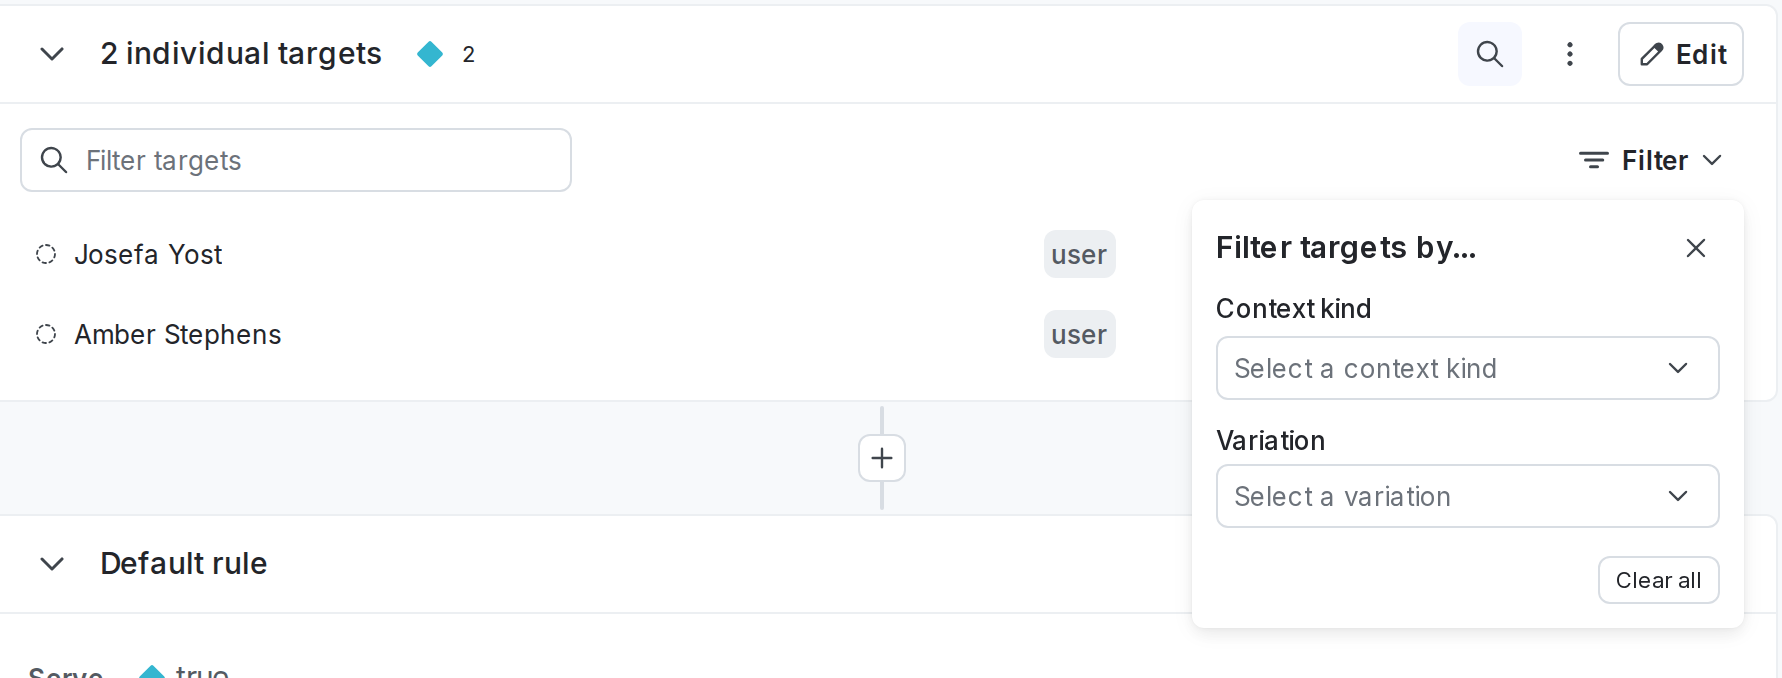Click the teal diamond next to true
1782x678 pixels.
pos(151,673)
